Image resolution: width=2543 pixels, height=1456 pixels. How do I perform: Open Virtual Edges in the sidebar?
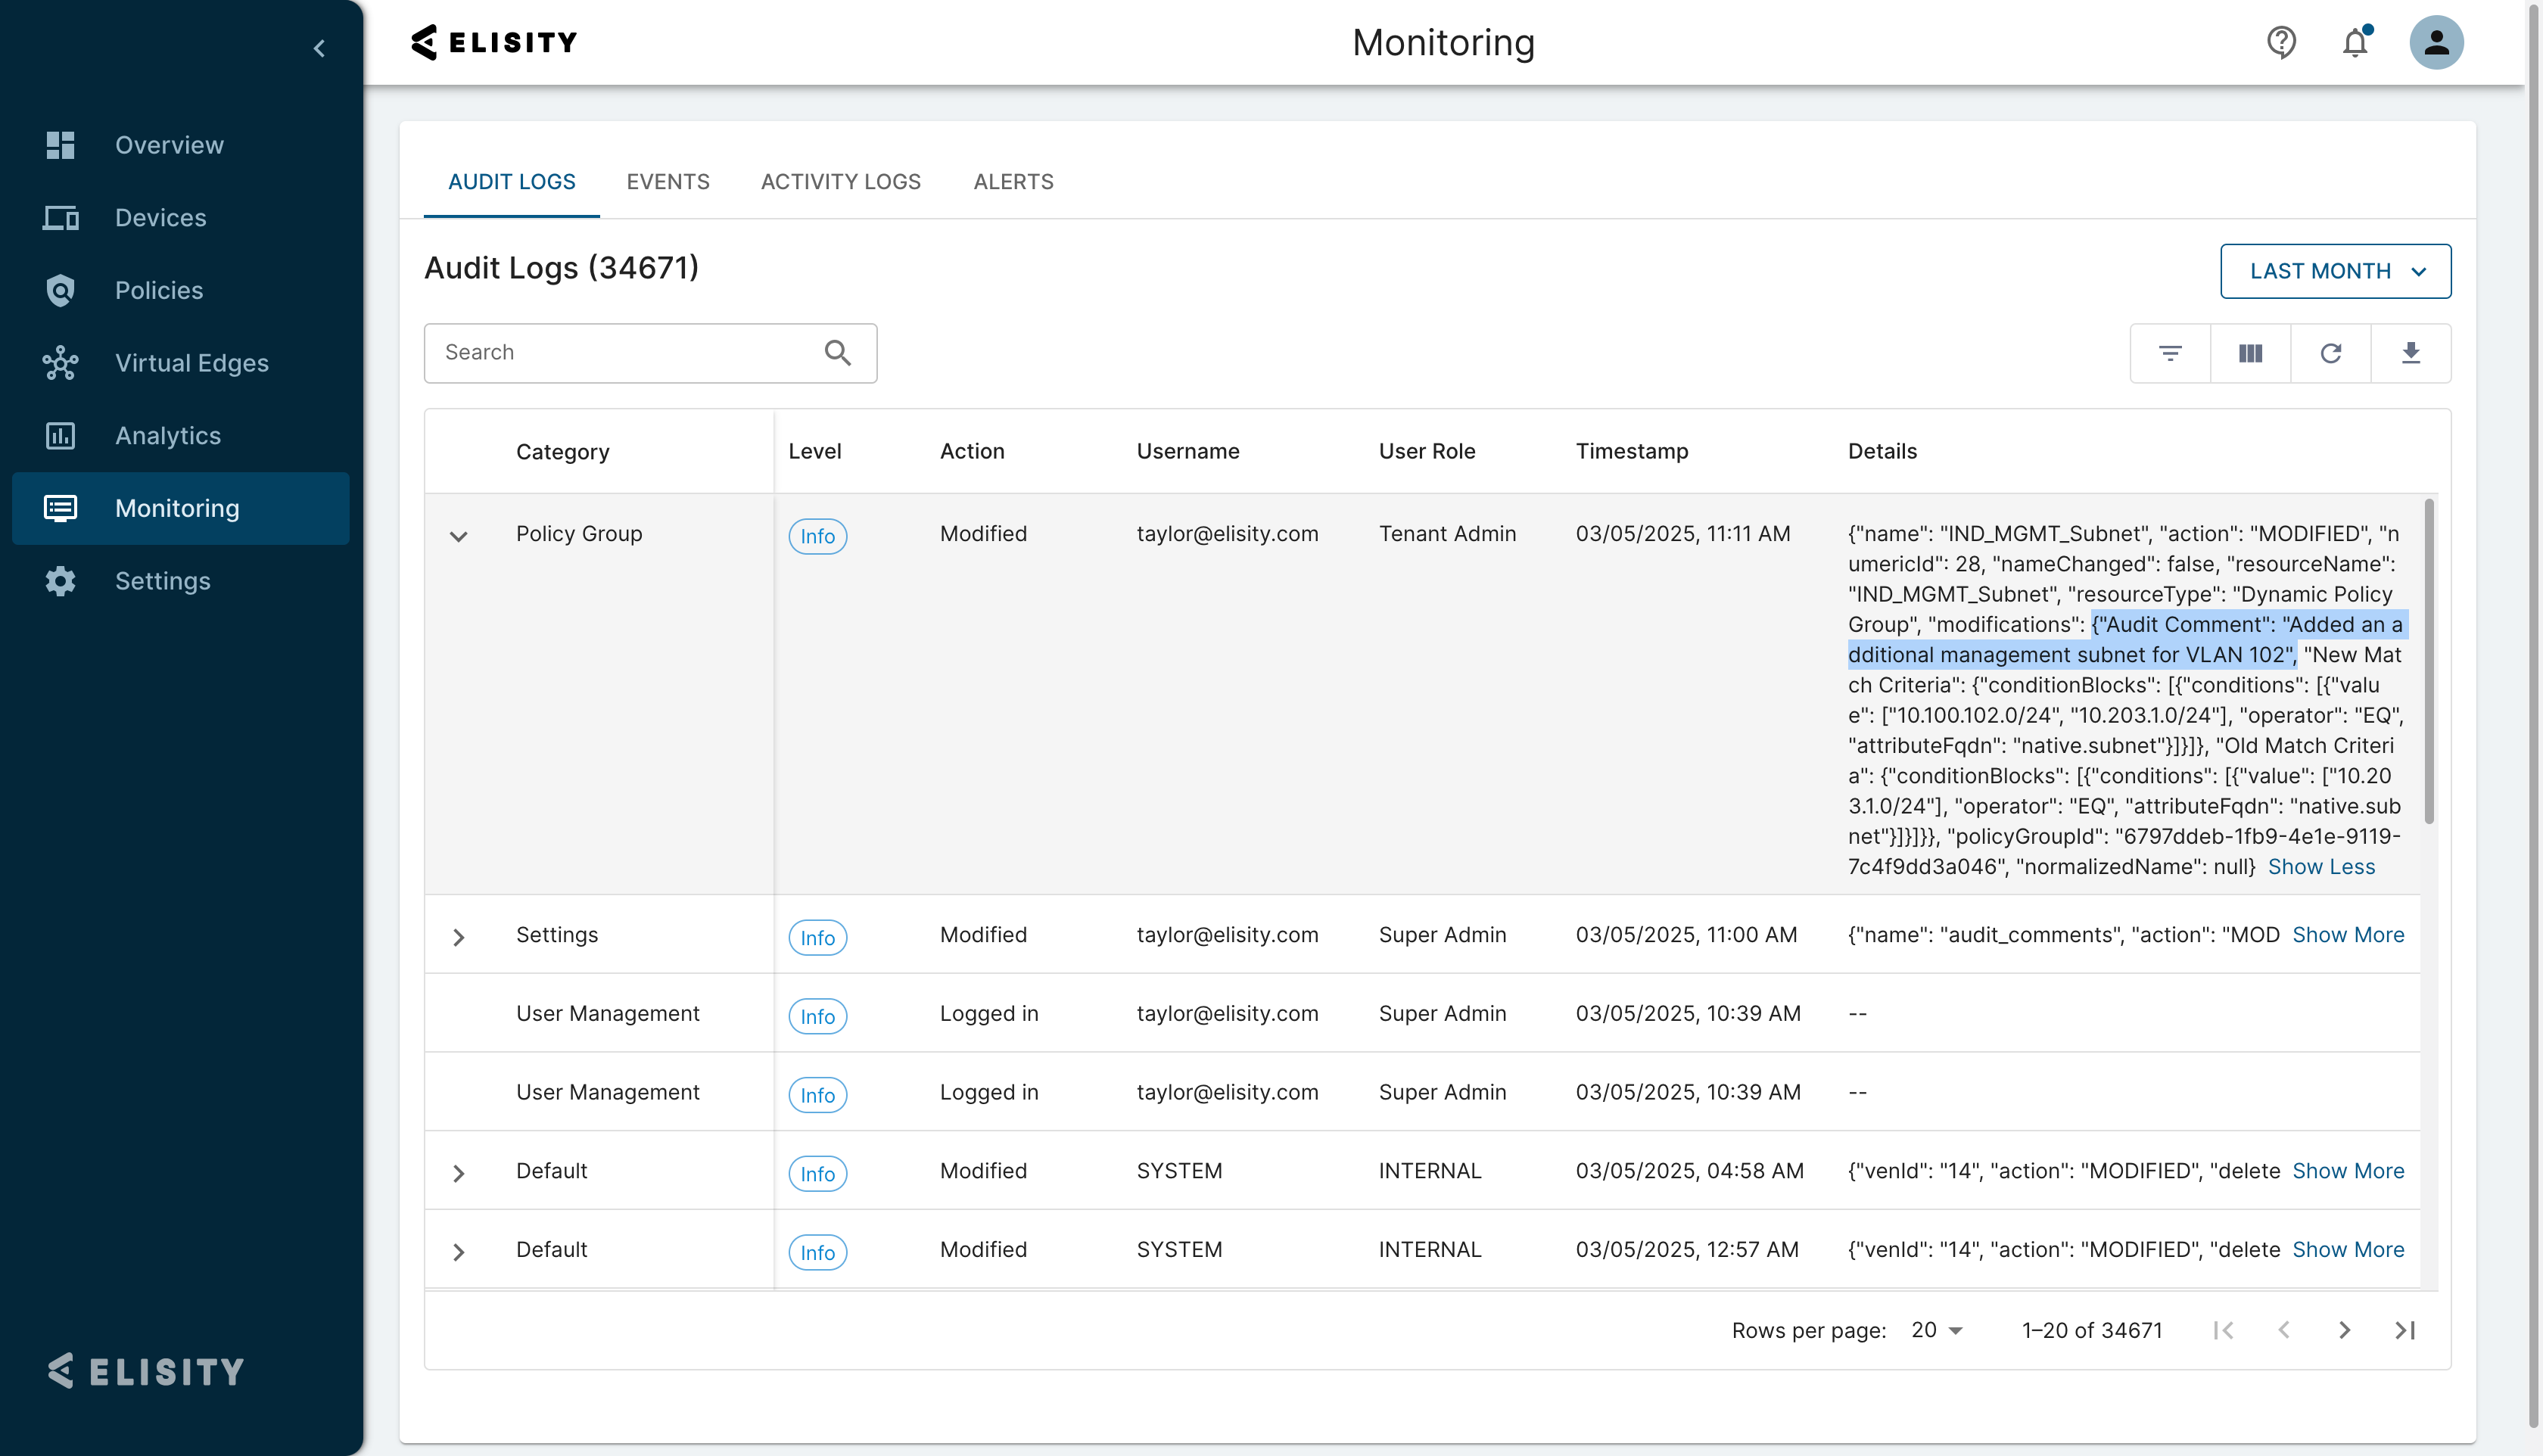point(191,363)
